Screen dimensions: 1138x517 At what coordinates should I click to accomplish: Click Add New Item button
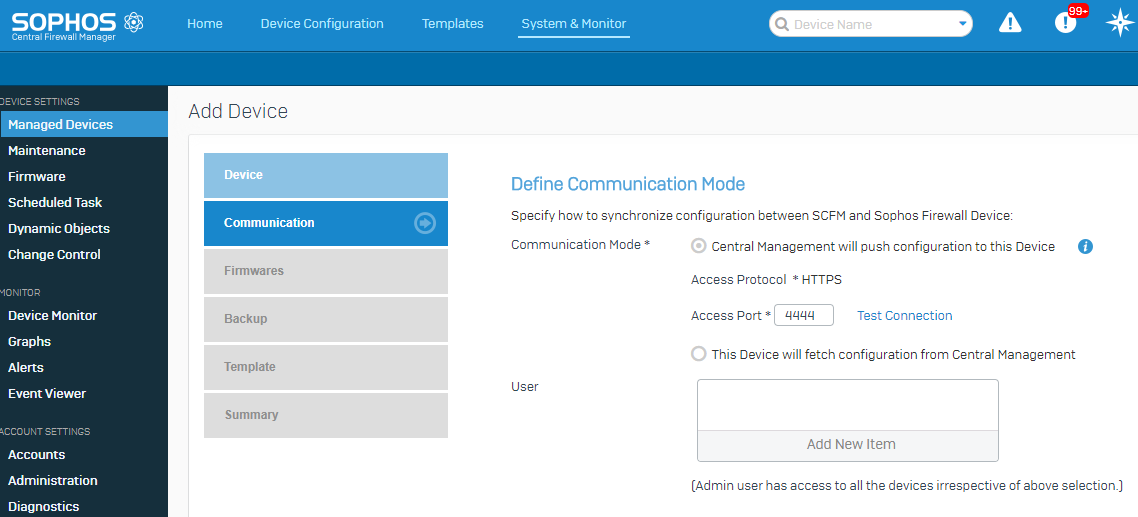coord(848,444)
